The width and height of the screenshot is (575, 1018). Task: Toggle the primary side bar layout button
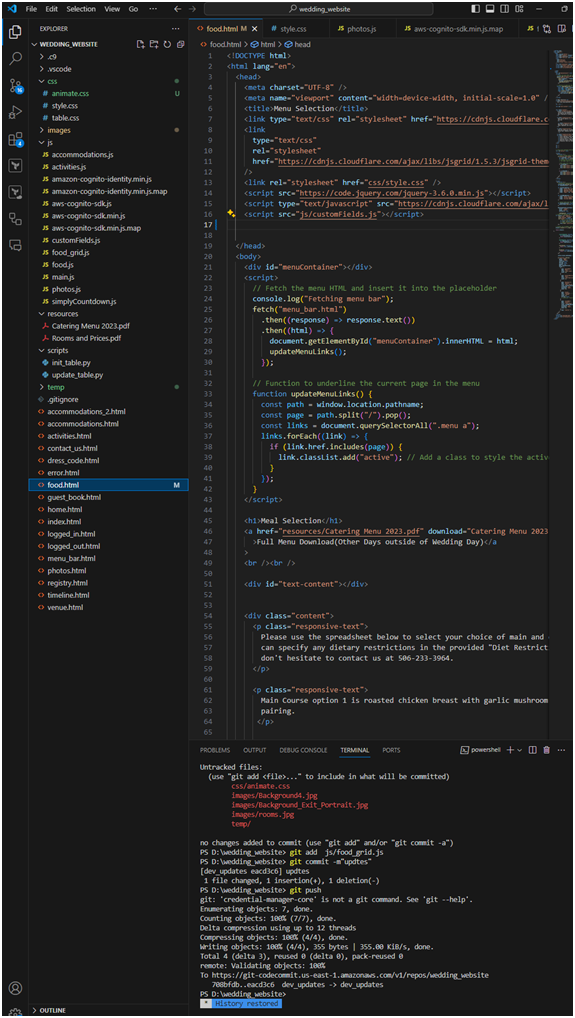pos(476,9)
